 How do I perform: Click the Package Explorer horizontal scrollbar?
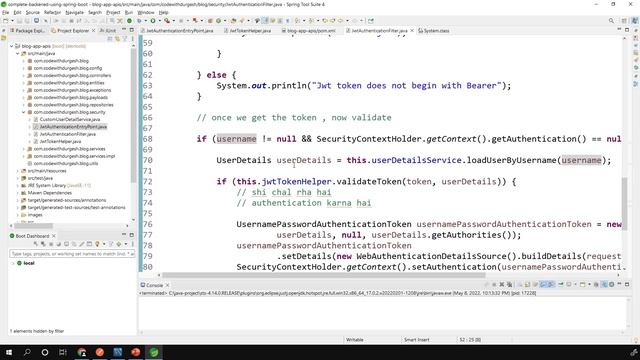pos(33,226)
